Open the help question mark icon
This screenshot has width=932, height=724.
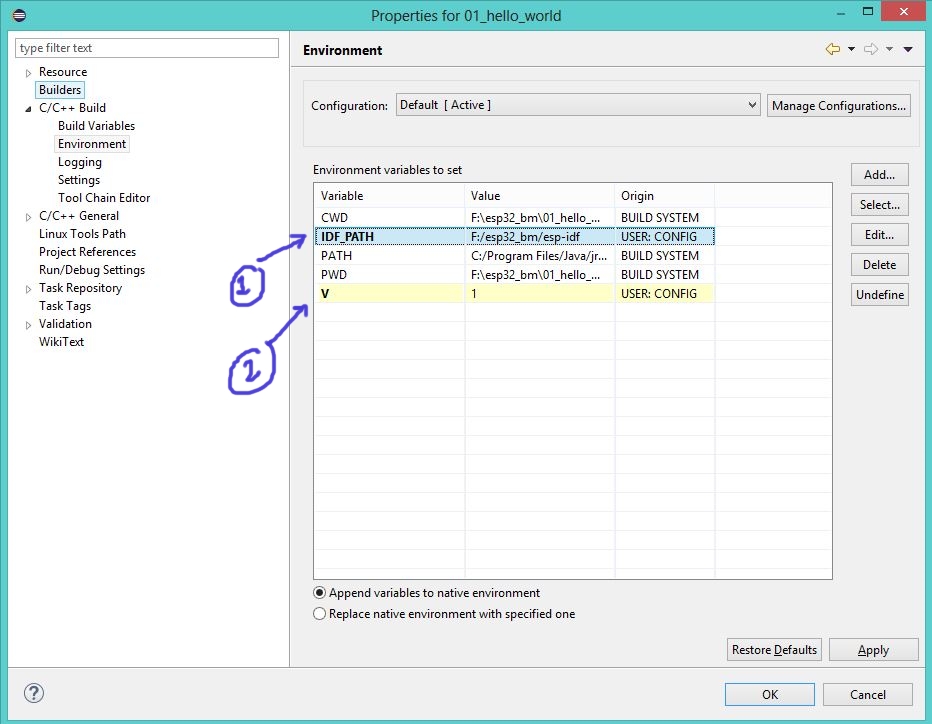[33, 693]
